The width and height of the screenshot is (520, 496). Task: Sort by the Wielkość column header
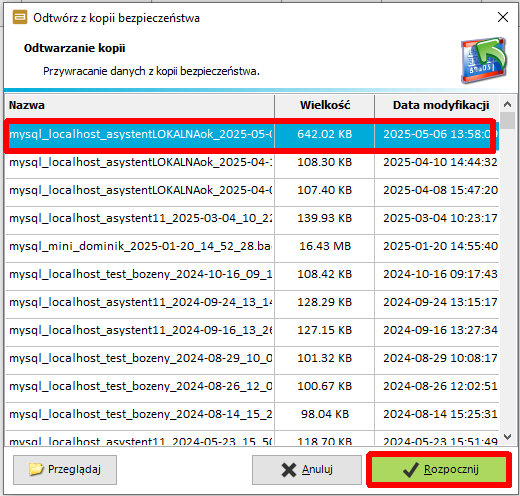[x=325, y=106]
